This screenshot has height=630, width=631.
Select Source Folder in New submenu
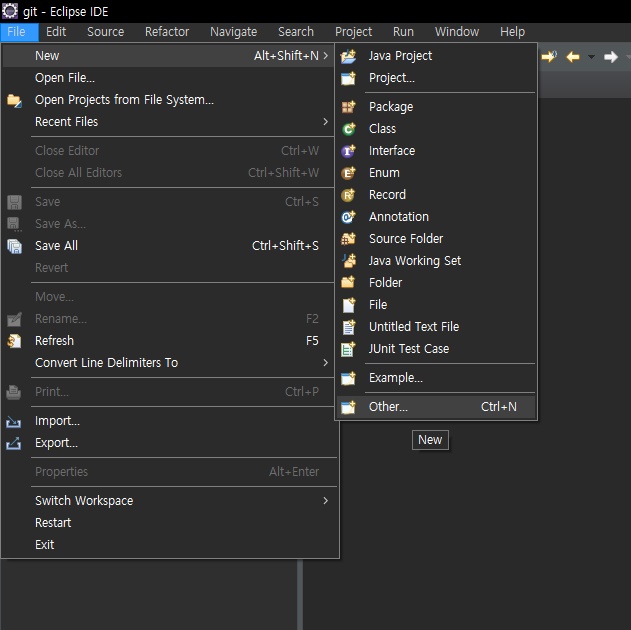pyautogui.click(x=436, y=239)
